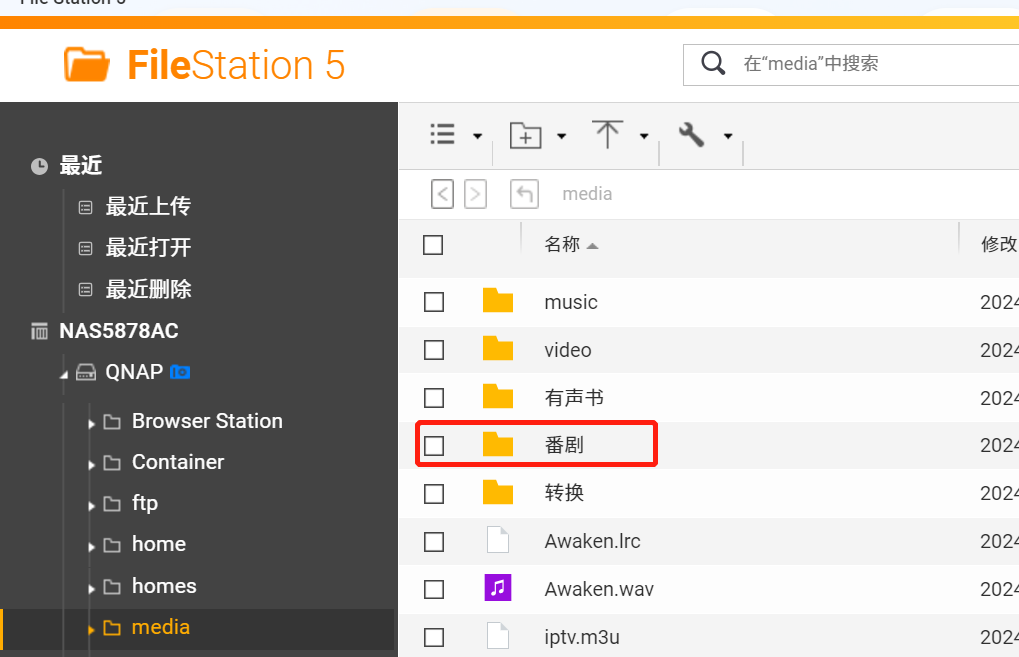The image size is (1019, 657).
Task: Open the upload dropdown arrow
Action: coord(644,136)
